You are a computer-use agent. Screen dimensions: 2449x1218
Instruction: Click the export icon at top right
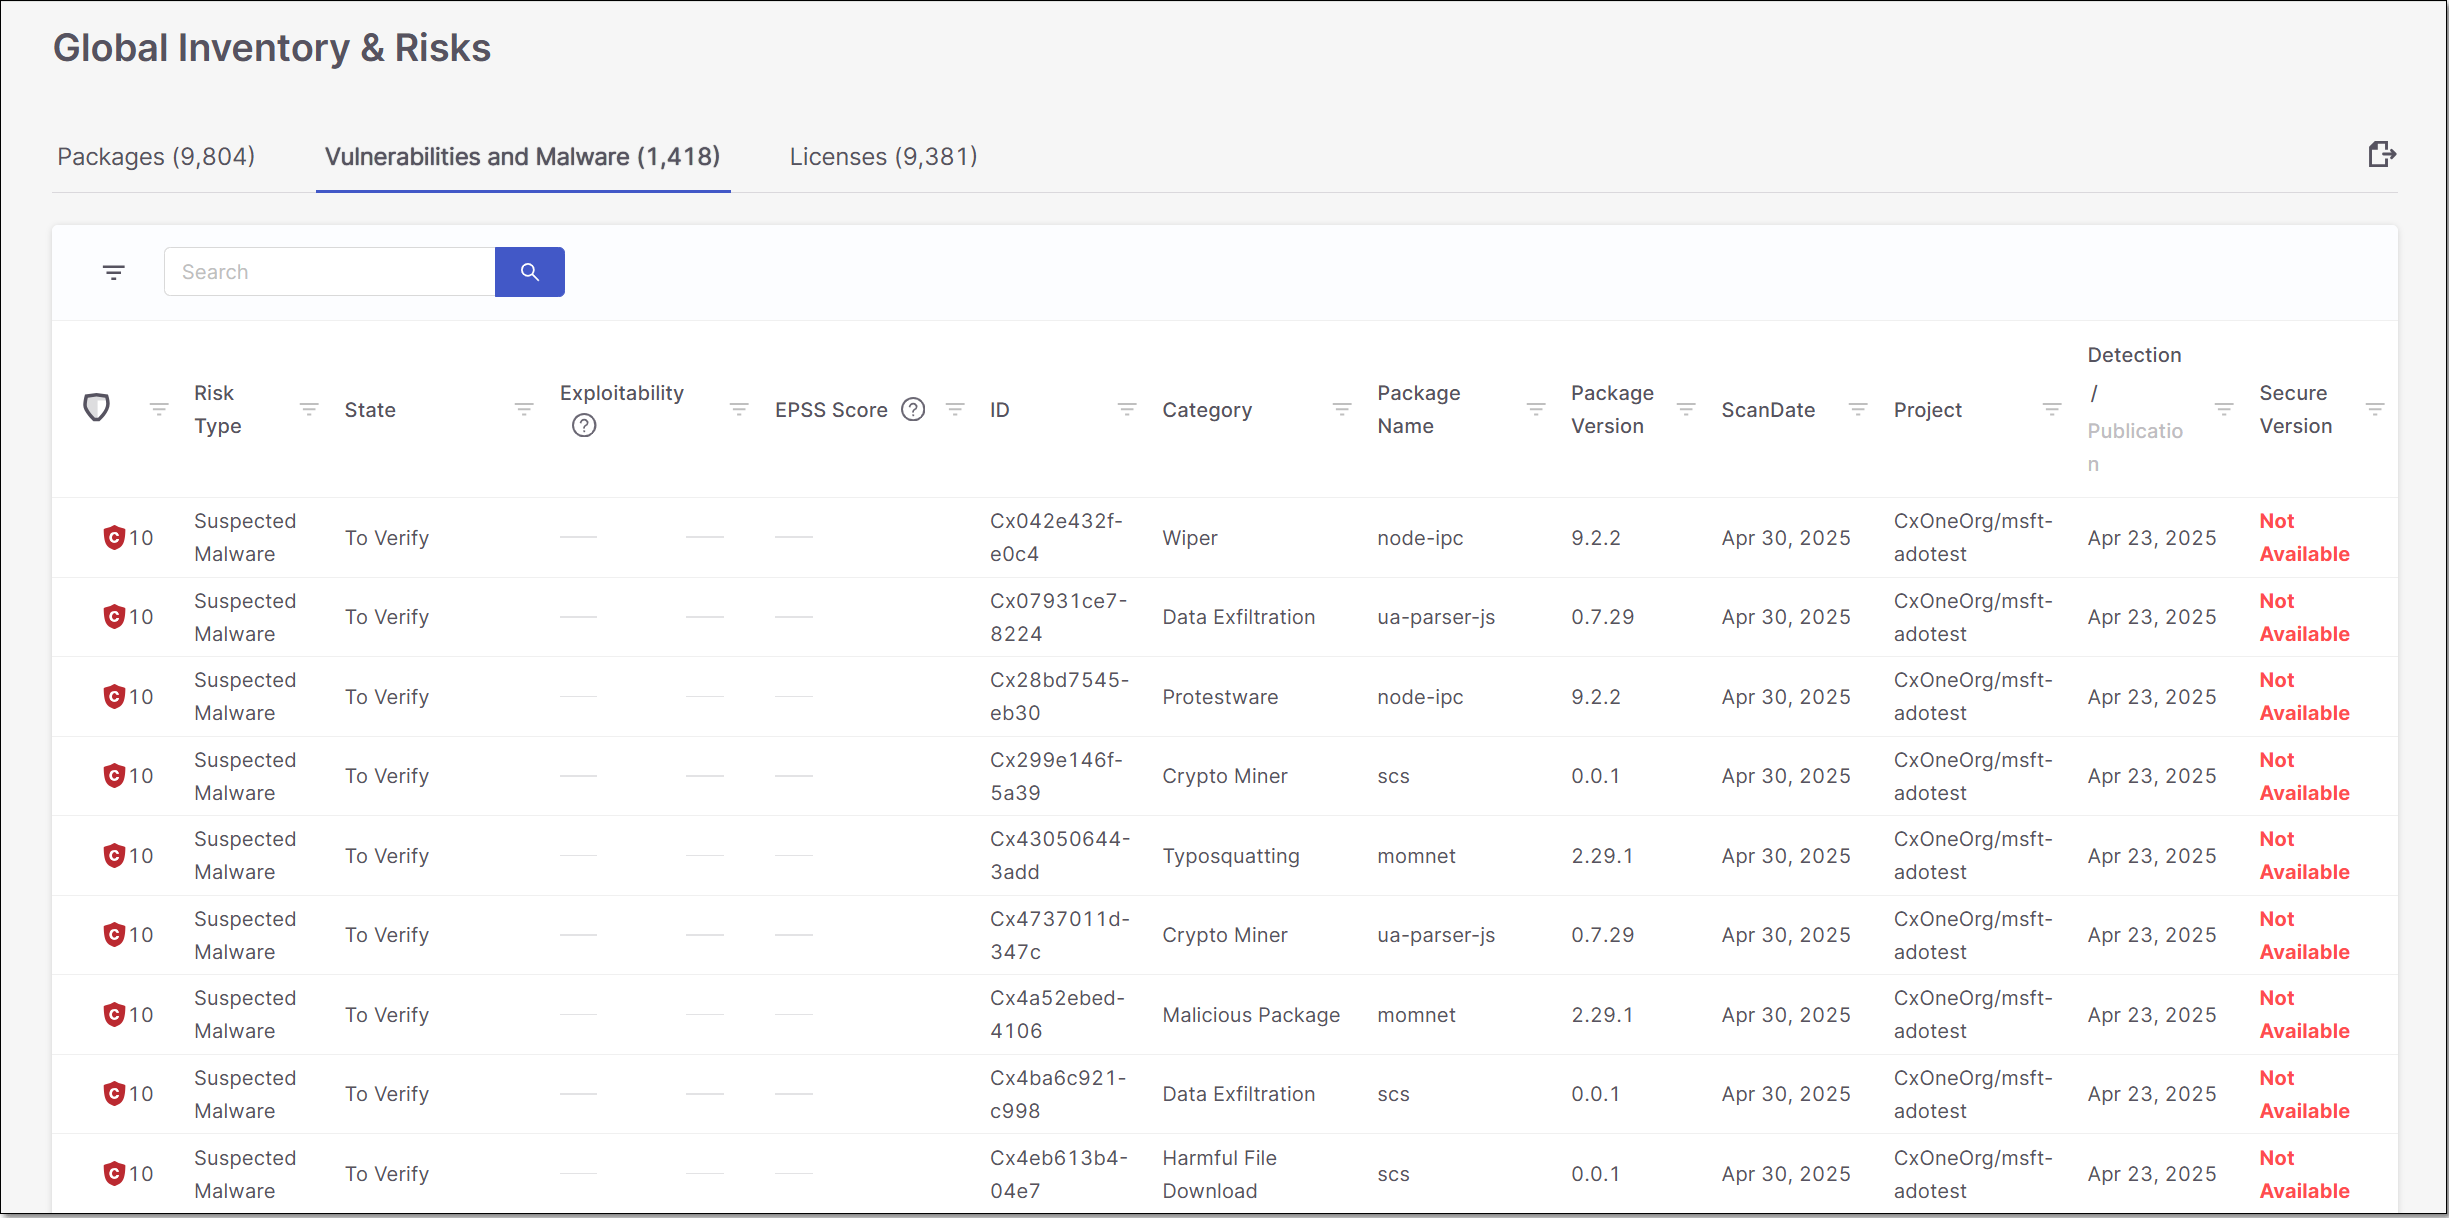pos(2382,154)
